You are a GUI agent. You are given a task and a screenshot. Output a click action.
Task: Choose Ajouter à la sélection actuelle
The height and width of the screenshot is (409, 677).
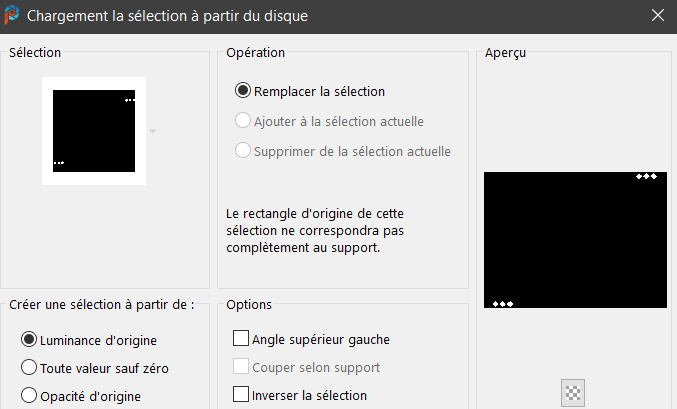tap(242, 121)
